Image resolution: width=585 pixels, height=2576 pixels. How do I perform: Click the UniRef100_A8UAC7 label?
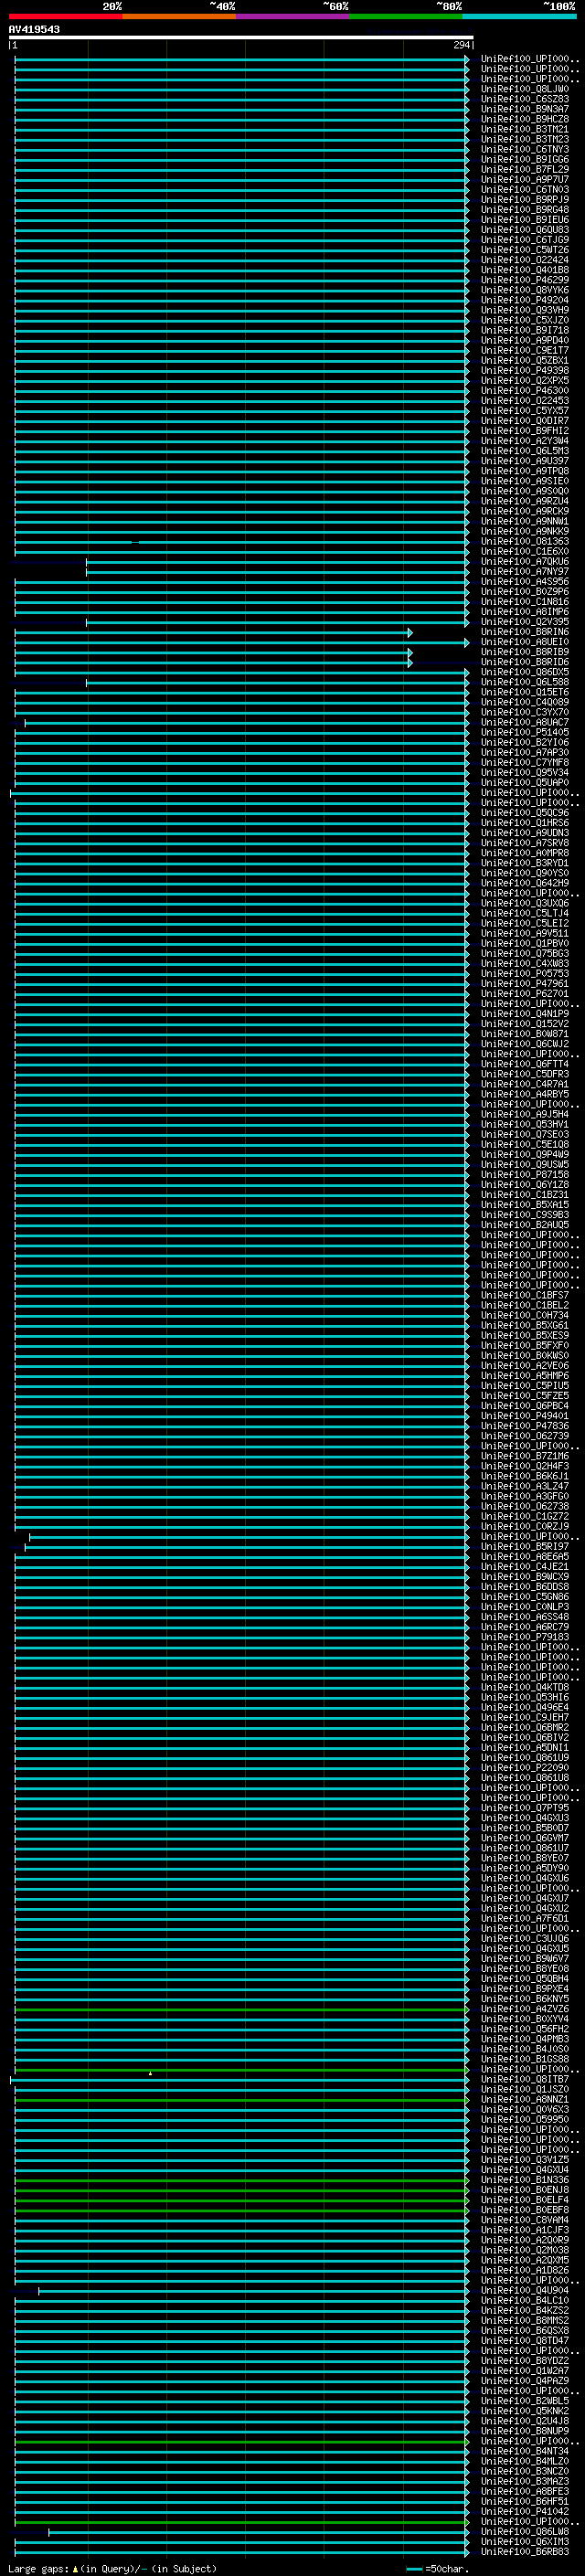(x=524, y=722)
